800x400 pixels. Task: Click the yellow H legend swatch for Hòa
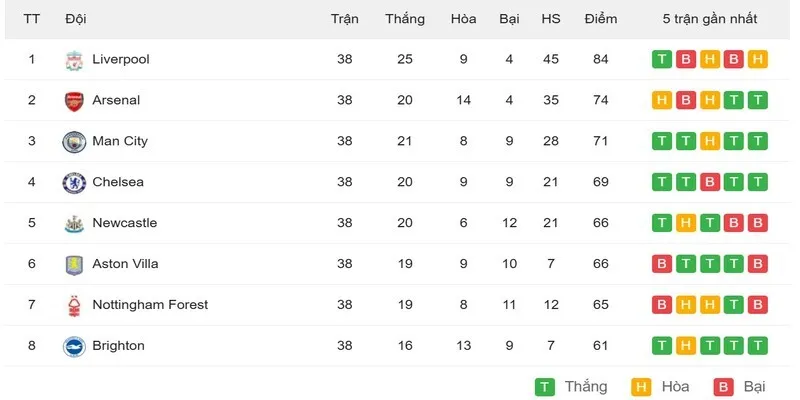point(641,387)
